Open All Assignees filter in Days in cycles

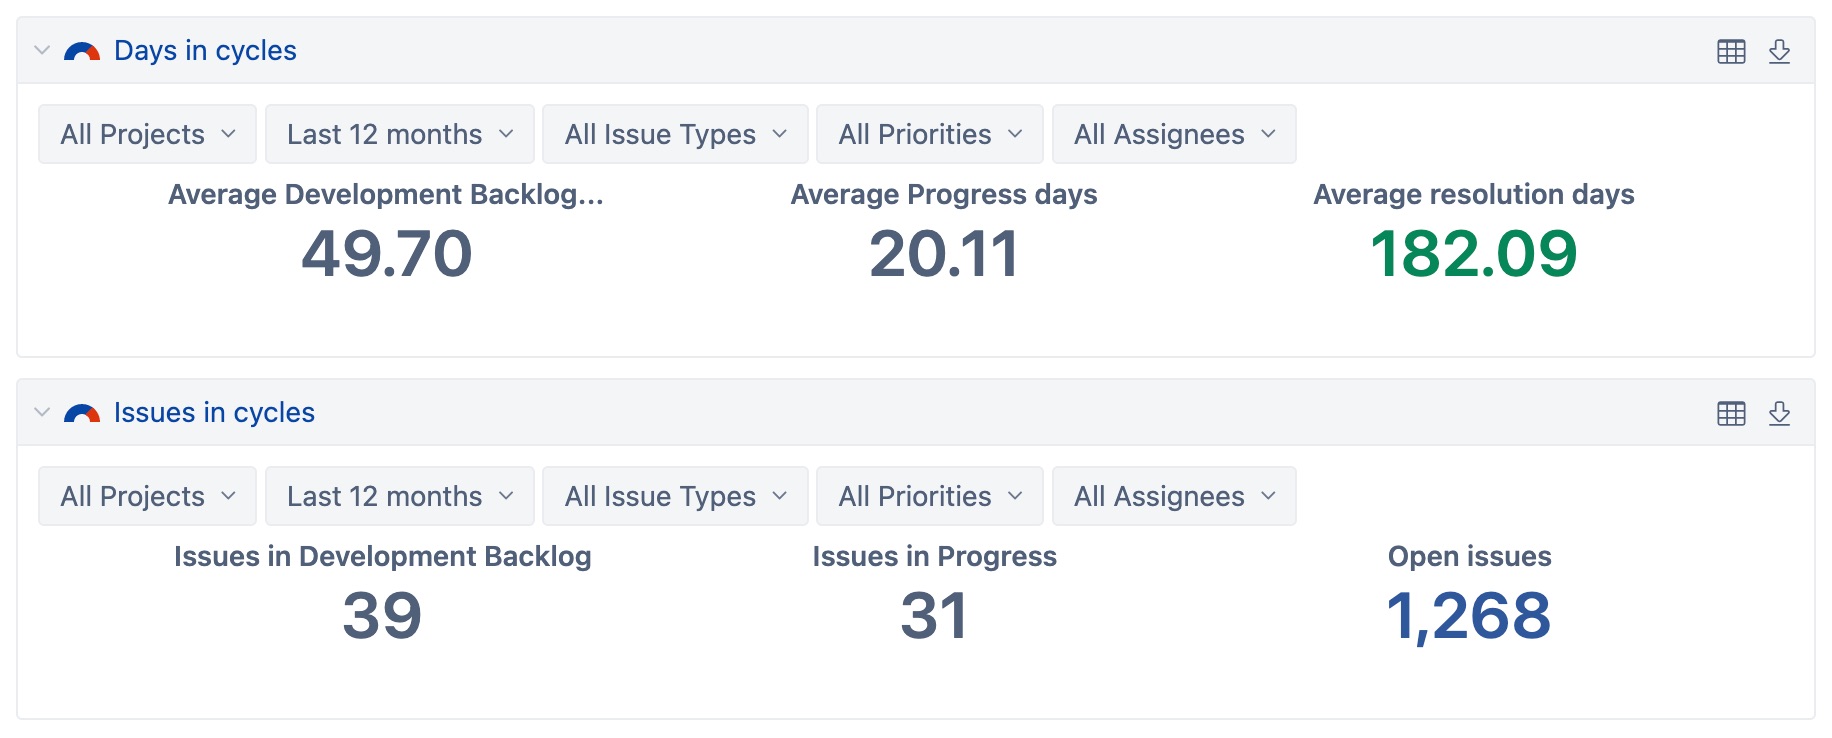point(1174,134)
